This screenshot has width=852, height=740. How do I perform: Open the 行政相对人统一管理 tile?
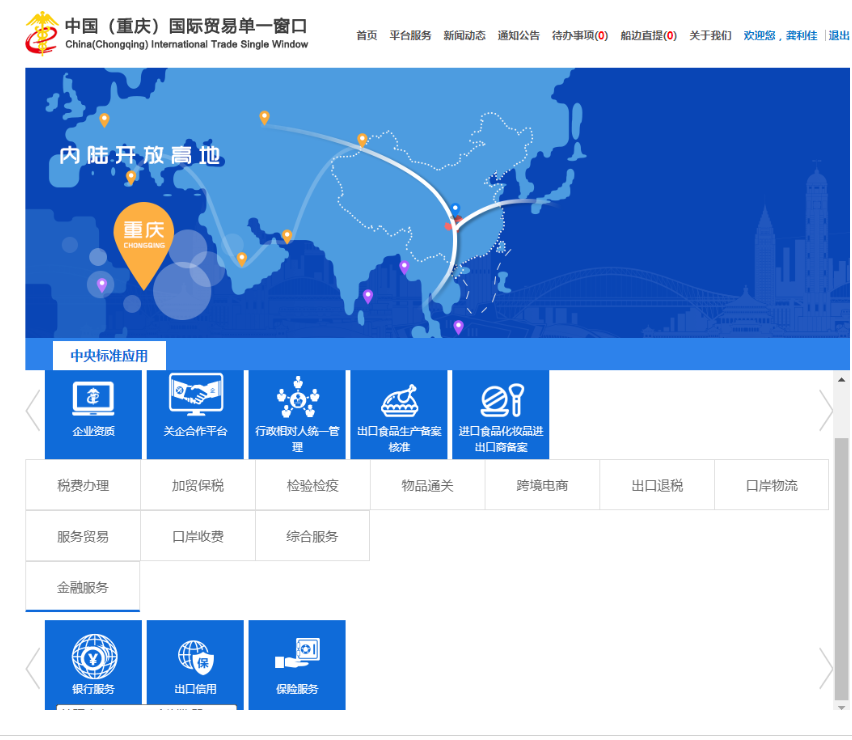[x=297, y=414]
